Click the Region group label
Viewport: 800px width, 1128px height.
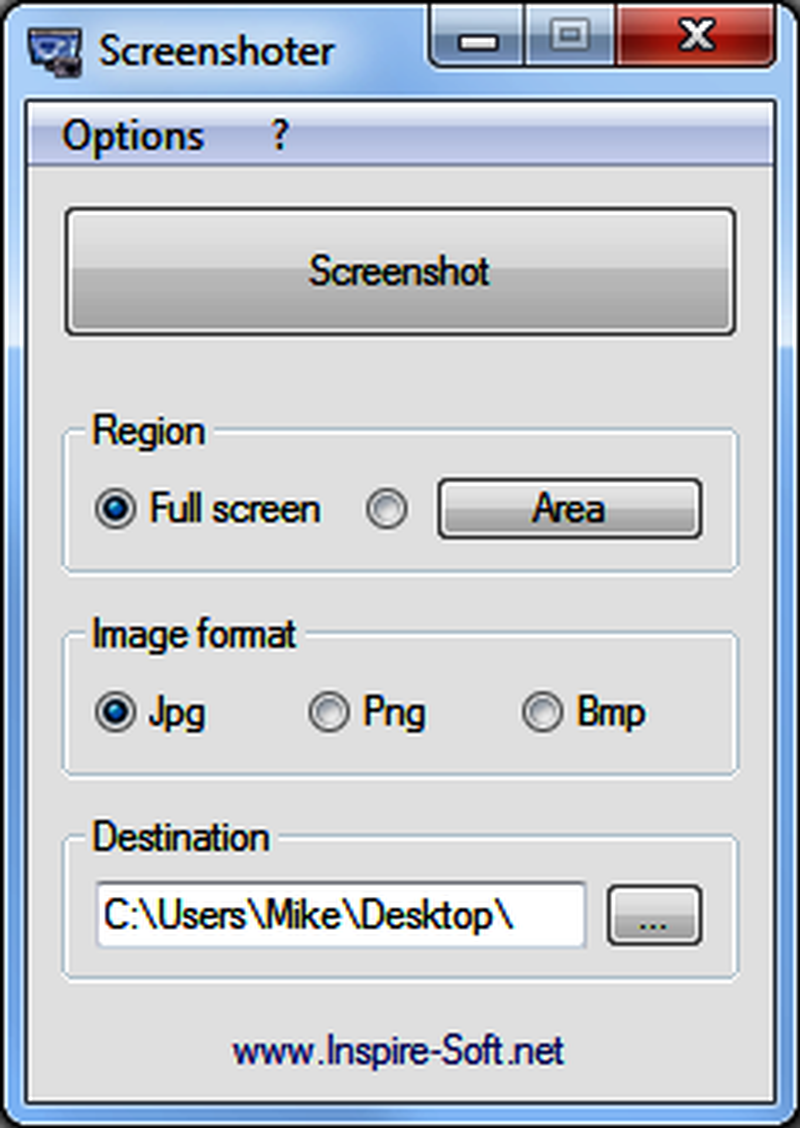tap(148, 431)
